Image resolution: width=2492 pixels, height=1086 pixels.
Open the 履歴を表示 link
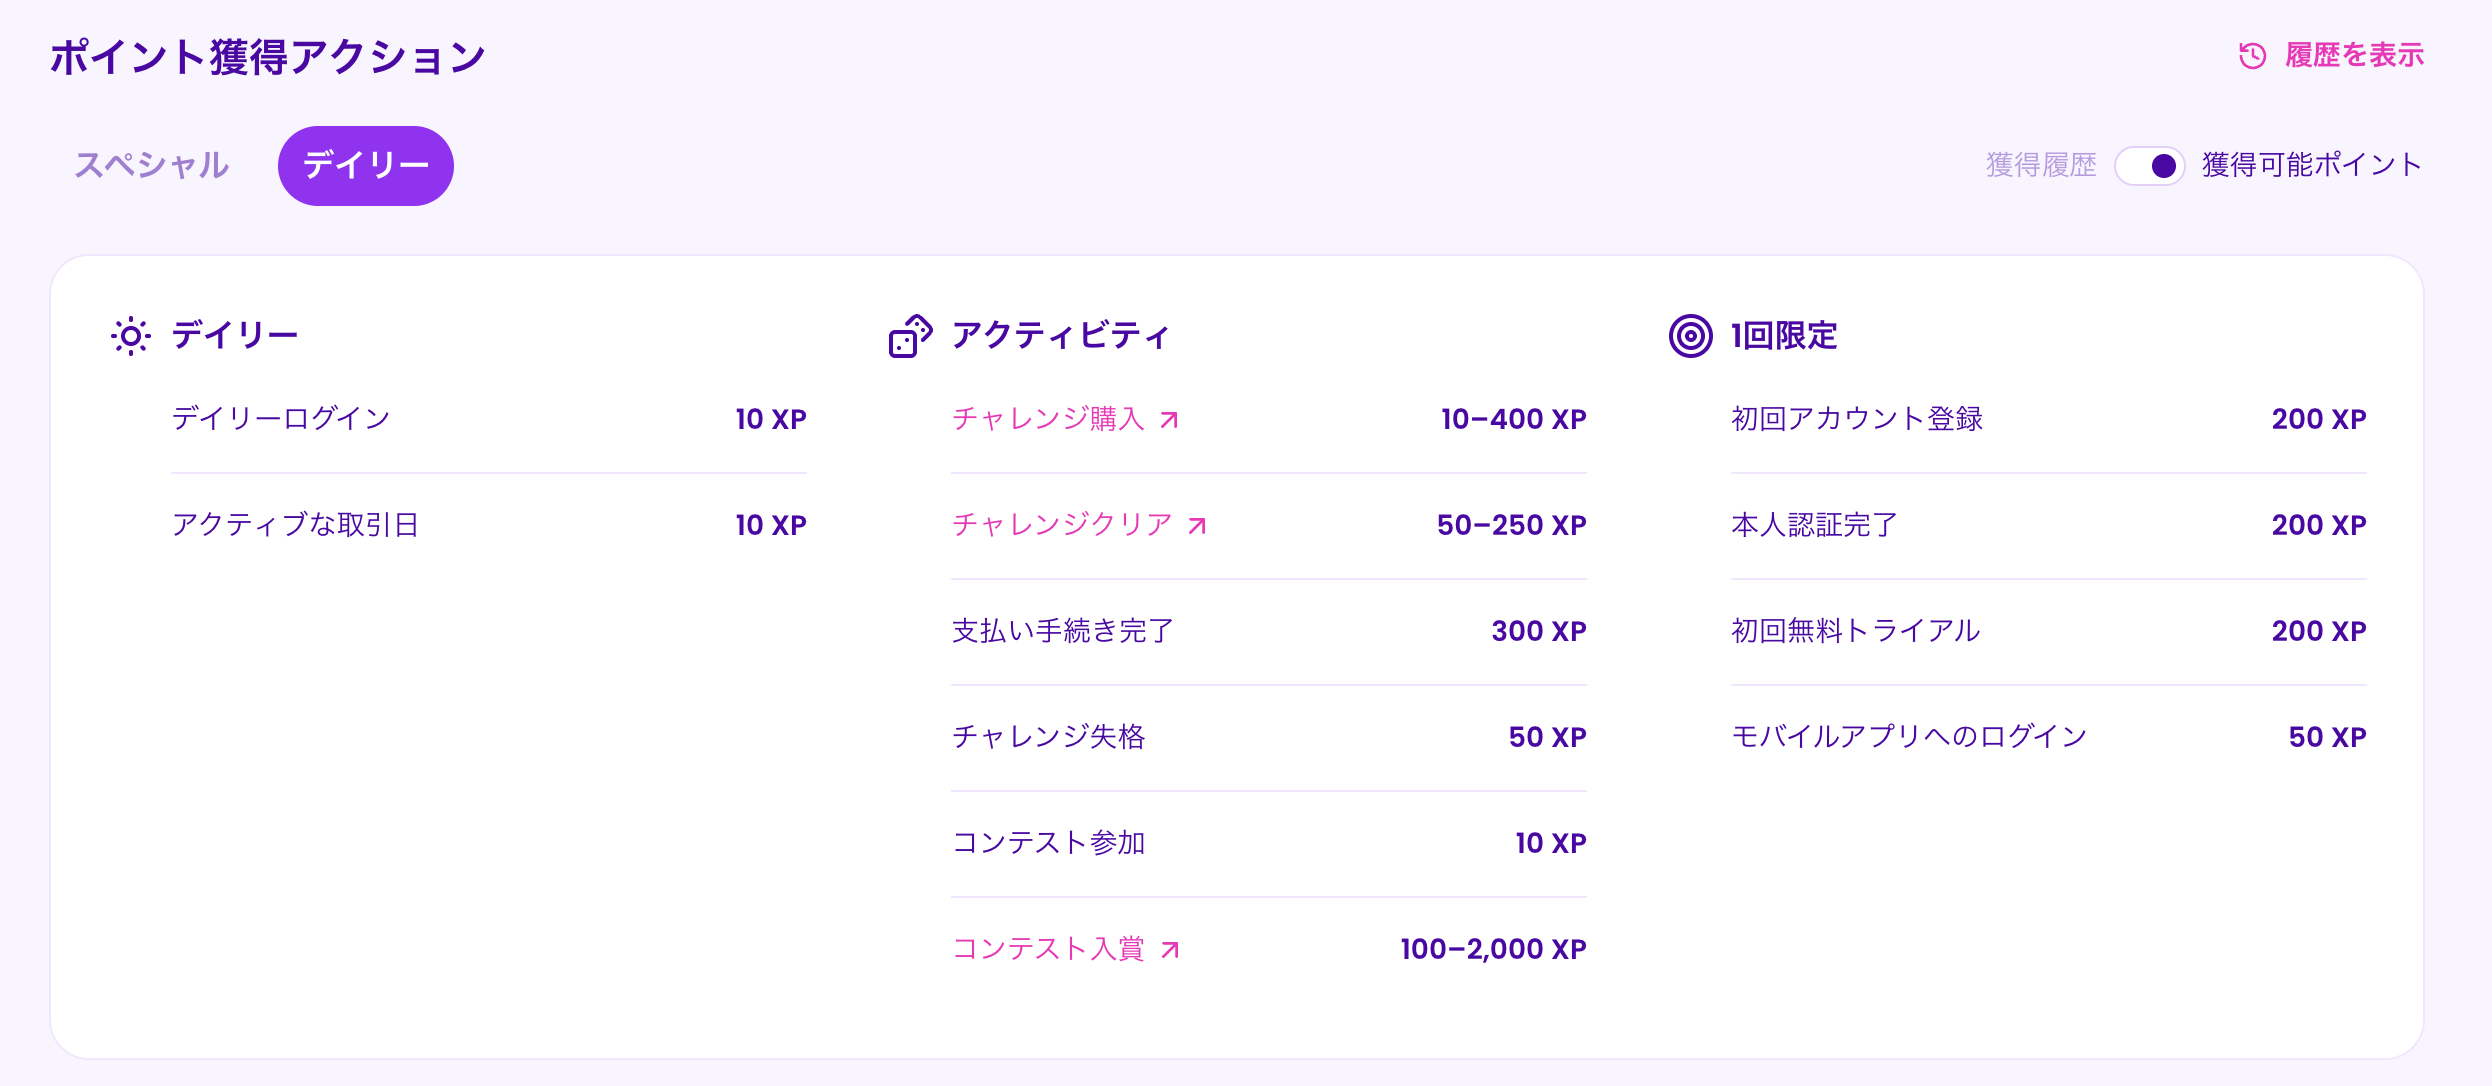[x=2354, y=56]
